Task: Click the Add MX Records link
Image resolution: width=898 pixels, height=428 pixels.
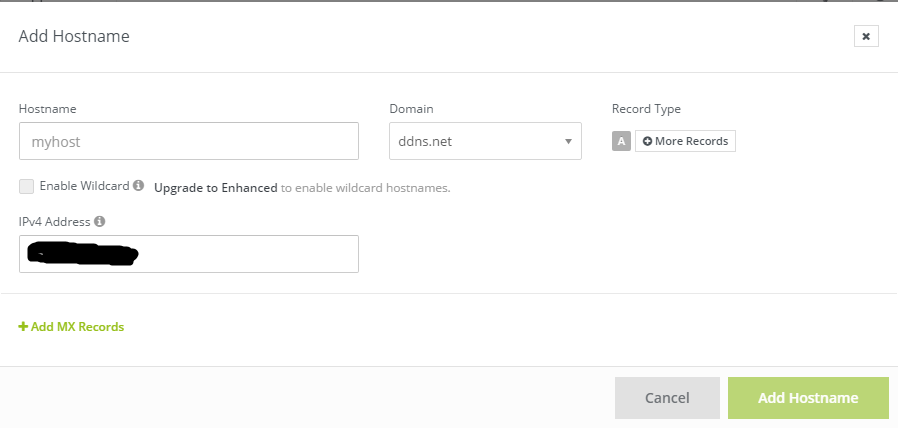Action: point(77,327)
